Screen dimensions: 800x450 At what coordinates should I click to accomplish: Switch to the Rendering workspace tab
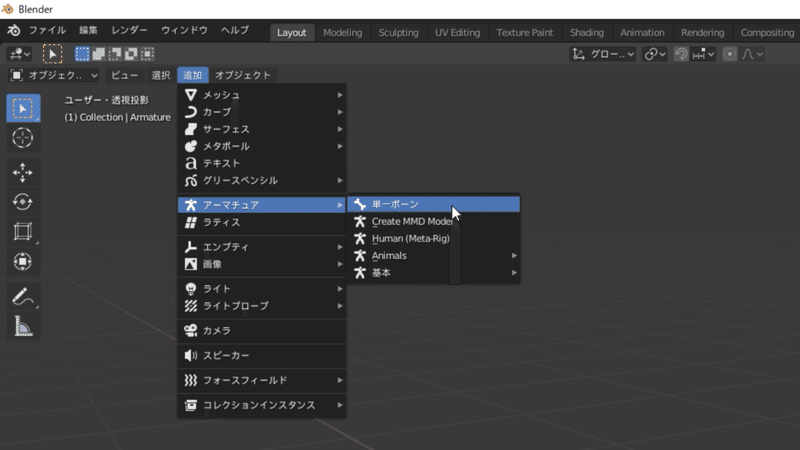coord(703,33)
